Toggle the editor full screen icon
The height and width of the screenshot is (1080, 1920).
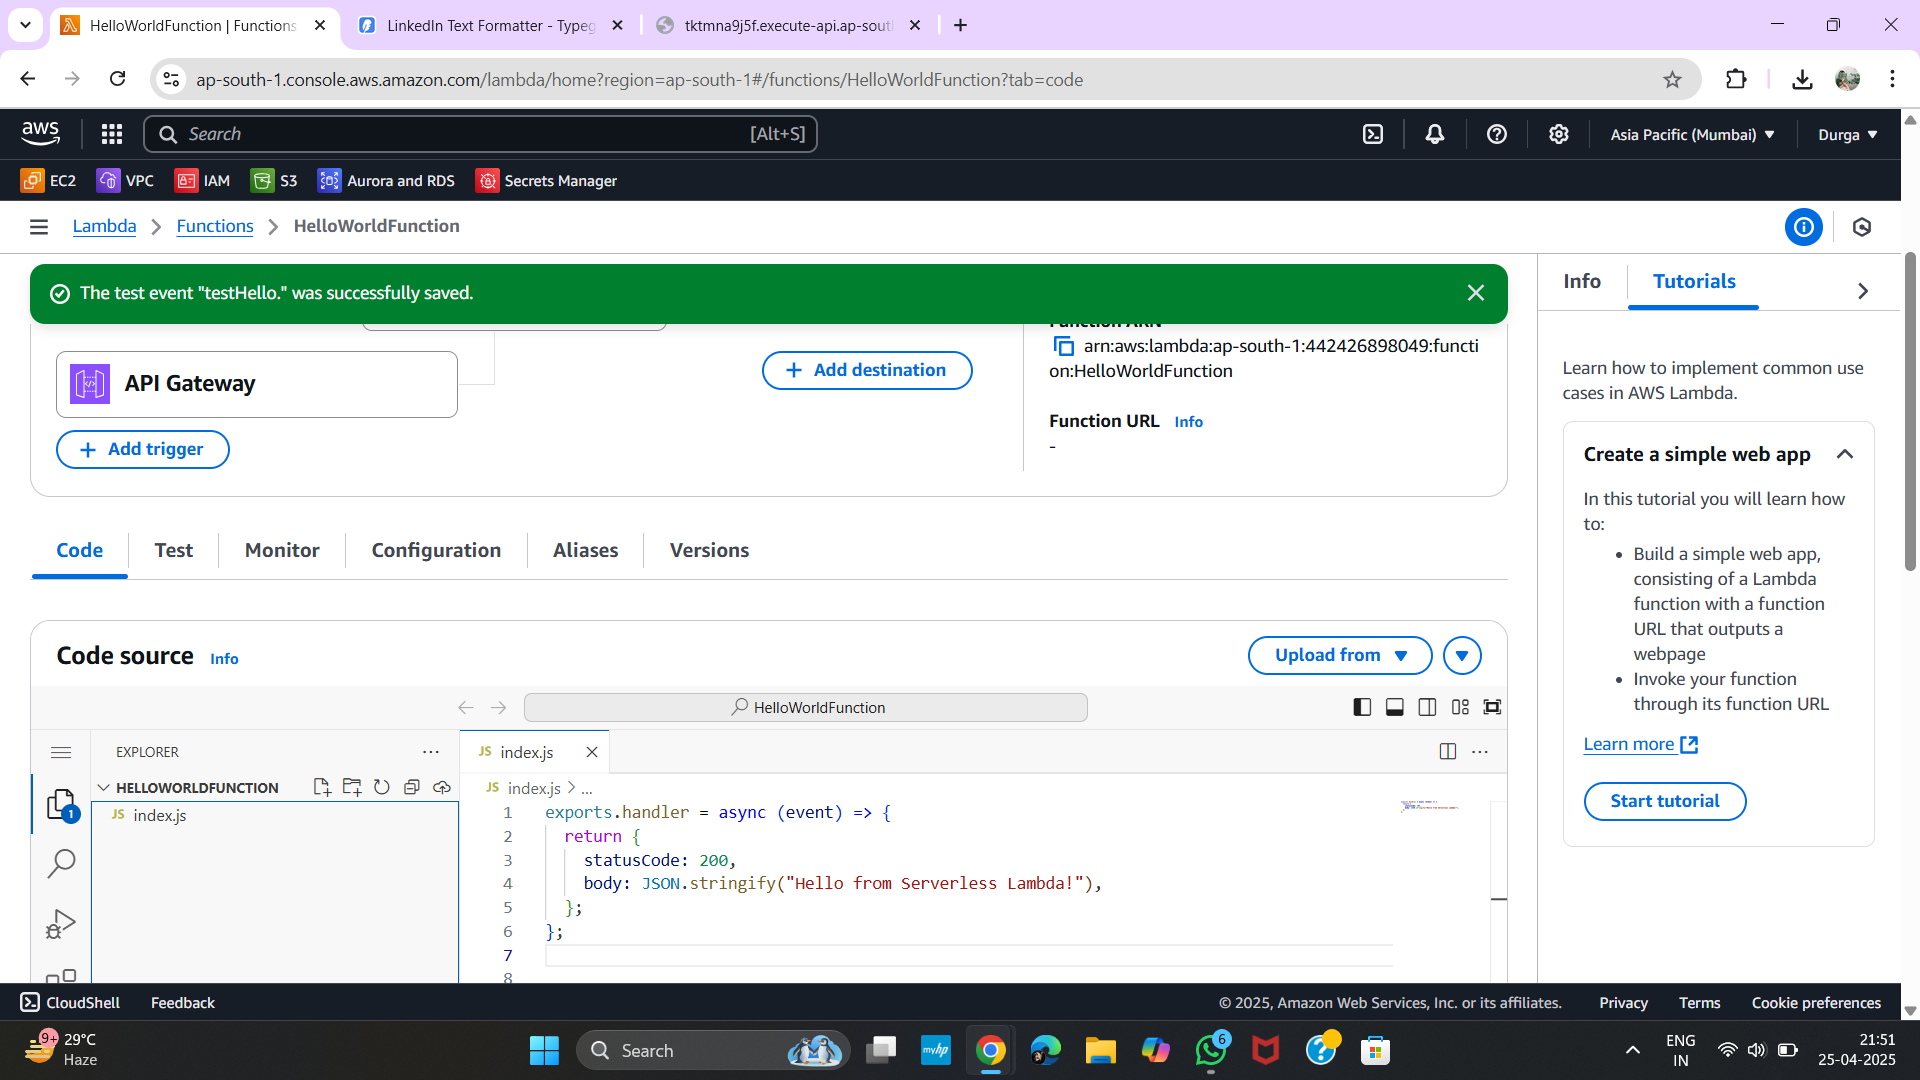click(x=1492, y=708)
